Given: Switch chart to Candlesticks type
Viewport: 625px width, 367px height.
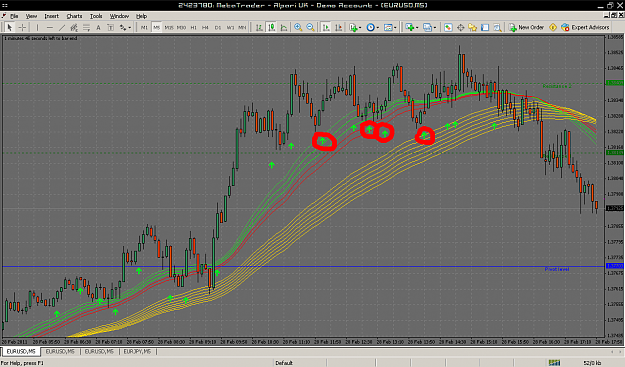Looking at the screenshot, I should coord(271,27).
